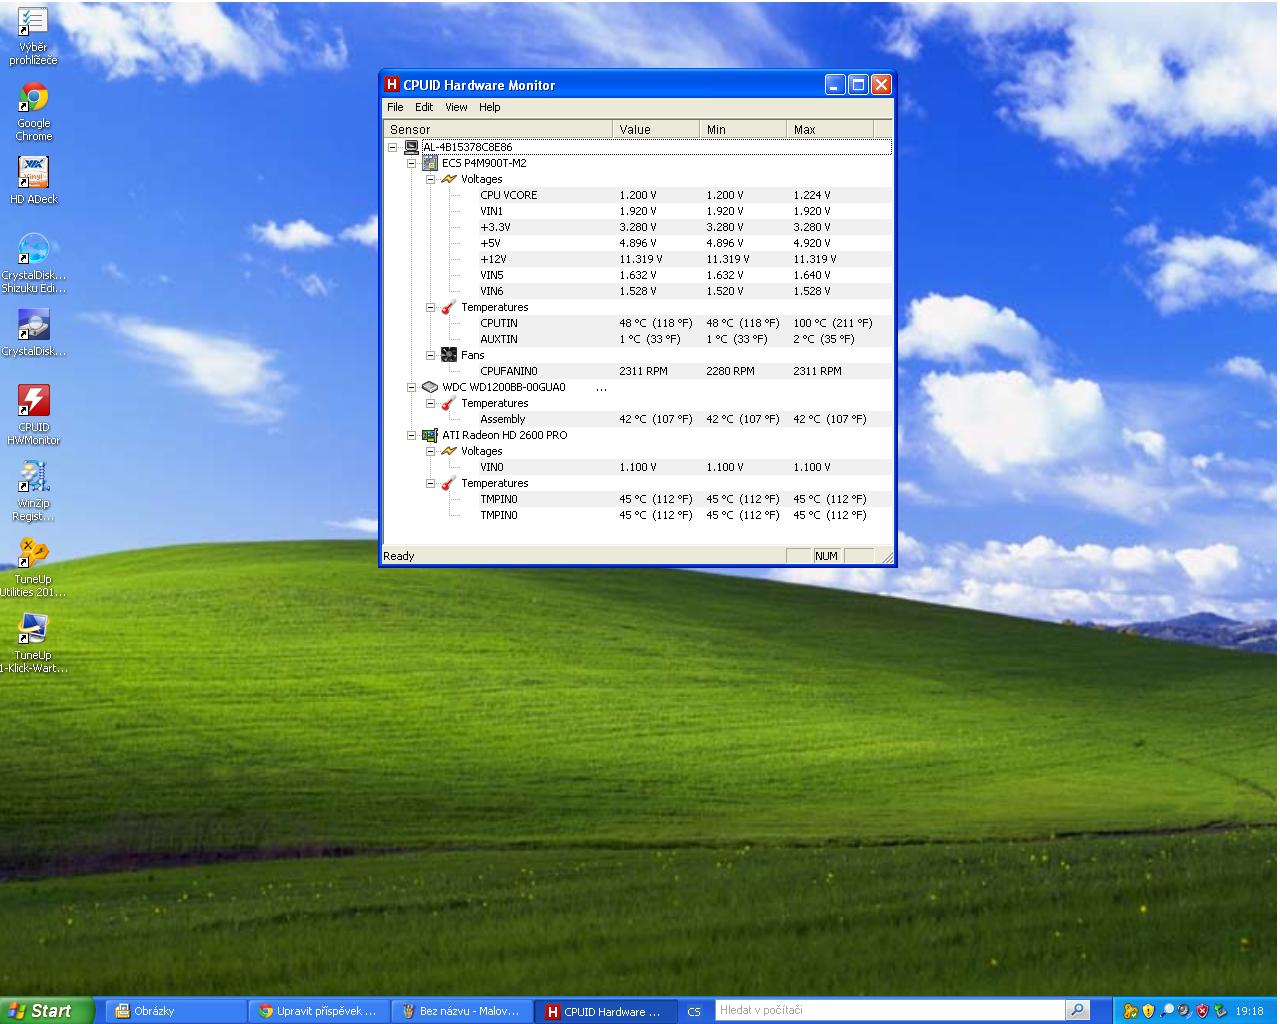The width and height of the screenshot is (1280, 1024).
Task: Open TuneUp 1-Klick-Wartung desktop icon
Action: (33, 630)
